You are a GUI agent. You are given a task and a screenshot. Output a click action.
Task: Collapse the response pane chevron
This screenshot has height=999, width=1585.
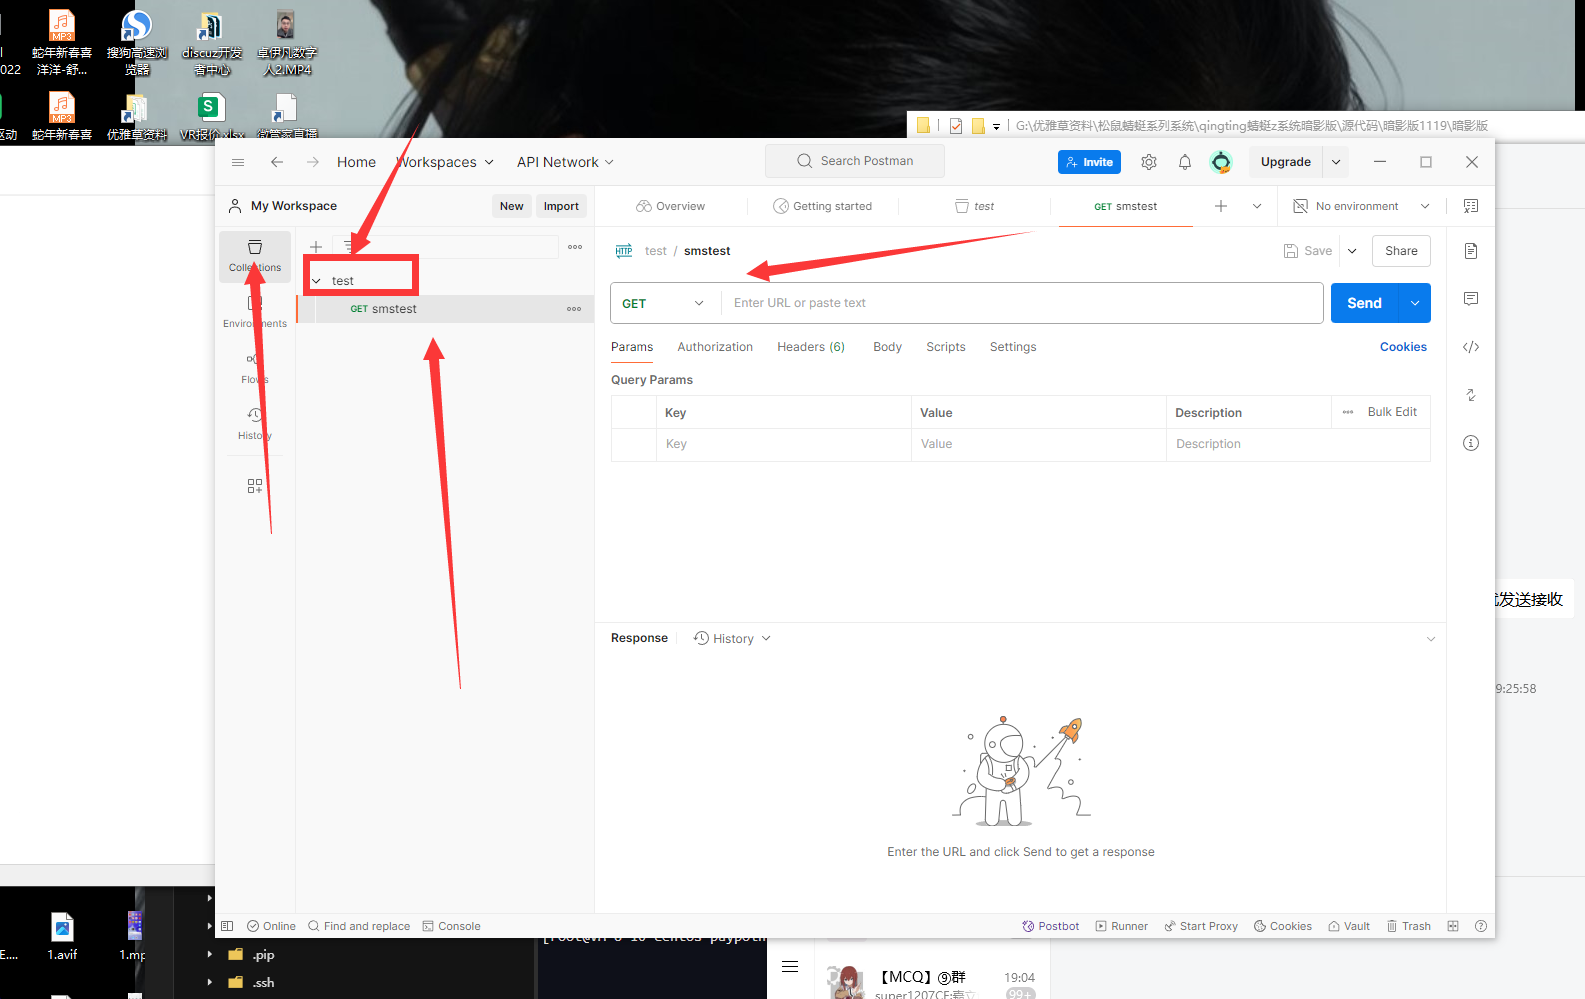click(1431, 639)
